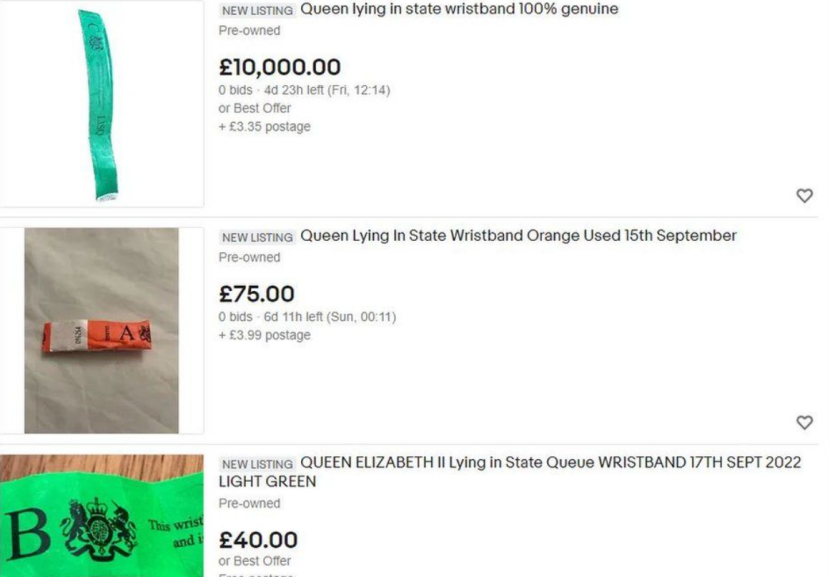Click heart icon on orange wristband listing
Viewport: 831px width, 577px height.
(x=804, y=422)
